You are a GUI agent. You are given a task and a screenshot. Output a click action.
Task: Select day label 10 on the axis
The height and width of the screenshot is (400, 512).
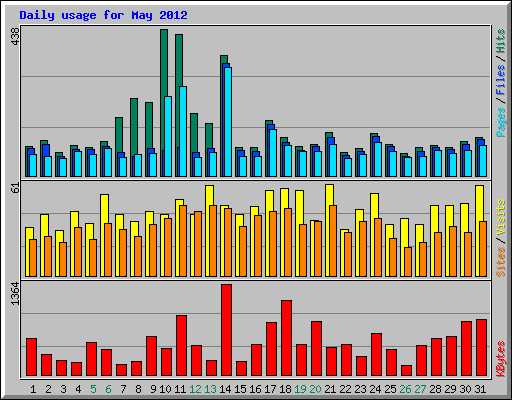pyautogui.click(x=165, y=389)
